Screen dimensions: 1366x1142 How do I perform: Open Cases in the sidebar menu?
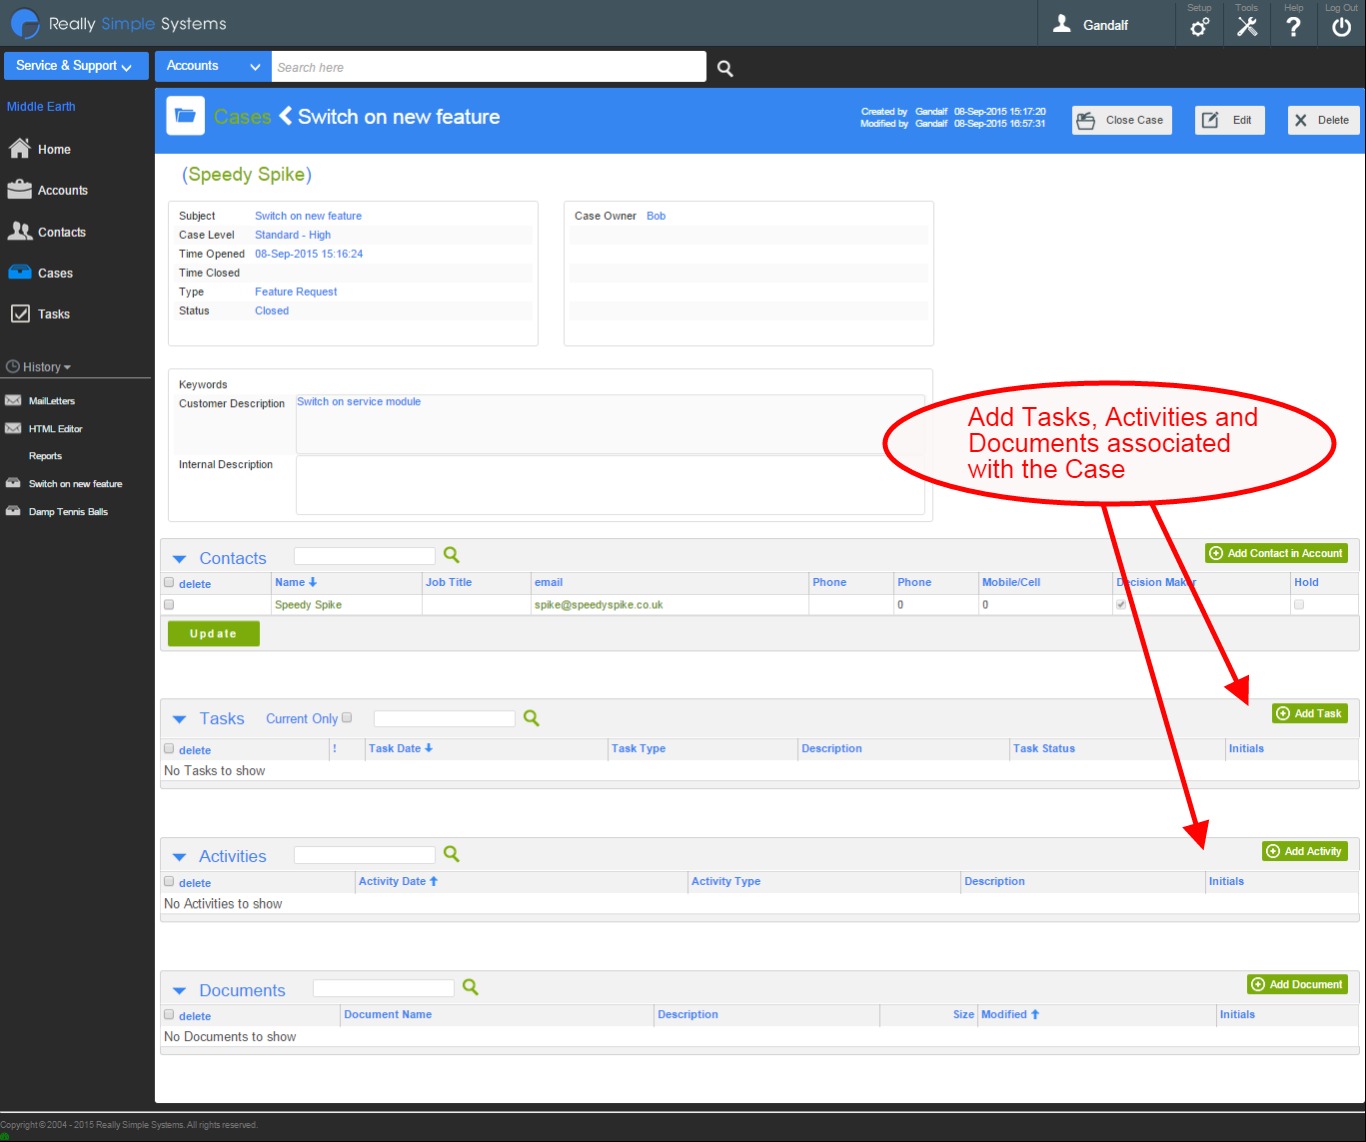[x=55, y=273]
